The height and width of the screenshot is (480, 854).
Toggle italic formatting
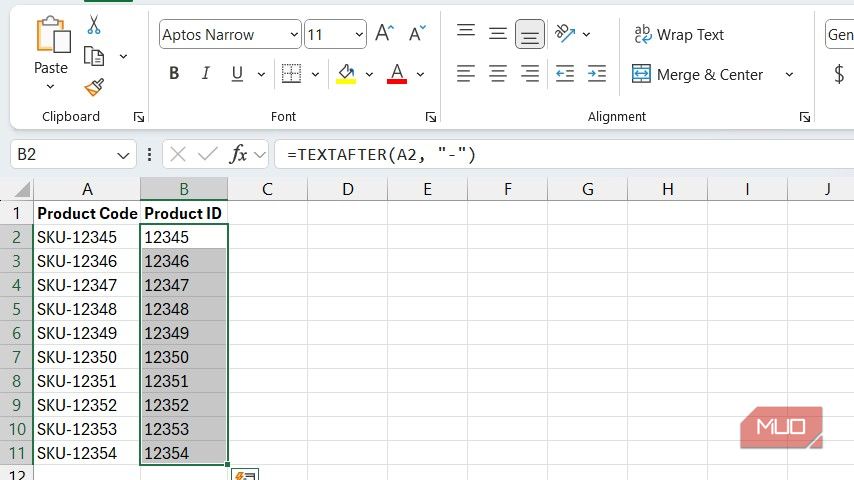pyautogui.click(x=205, y=73)
